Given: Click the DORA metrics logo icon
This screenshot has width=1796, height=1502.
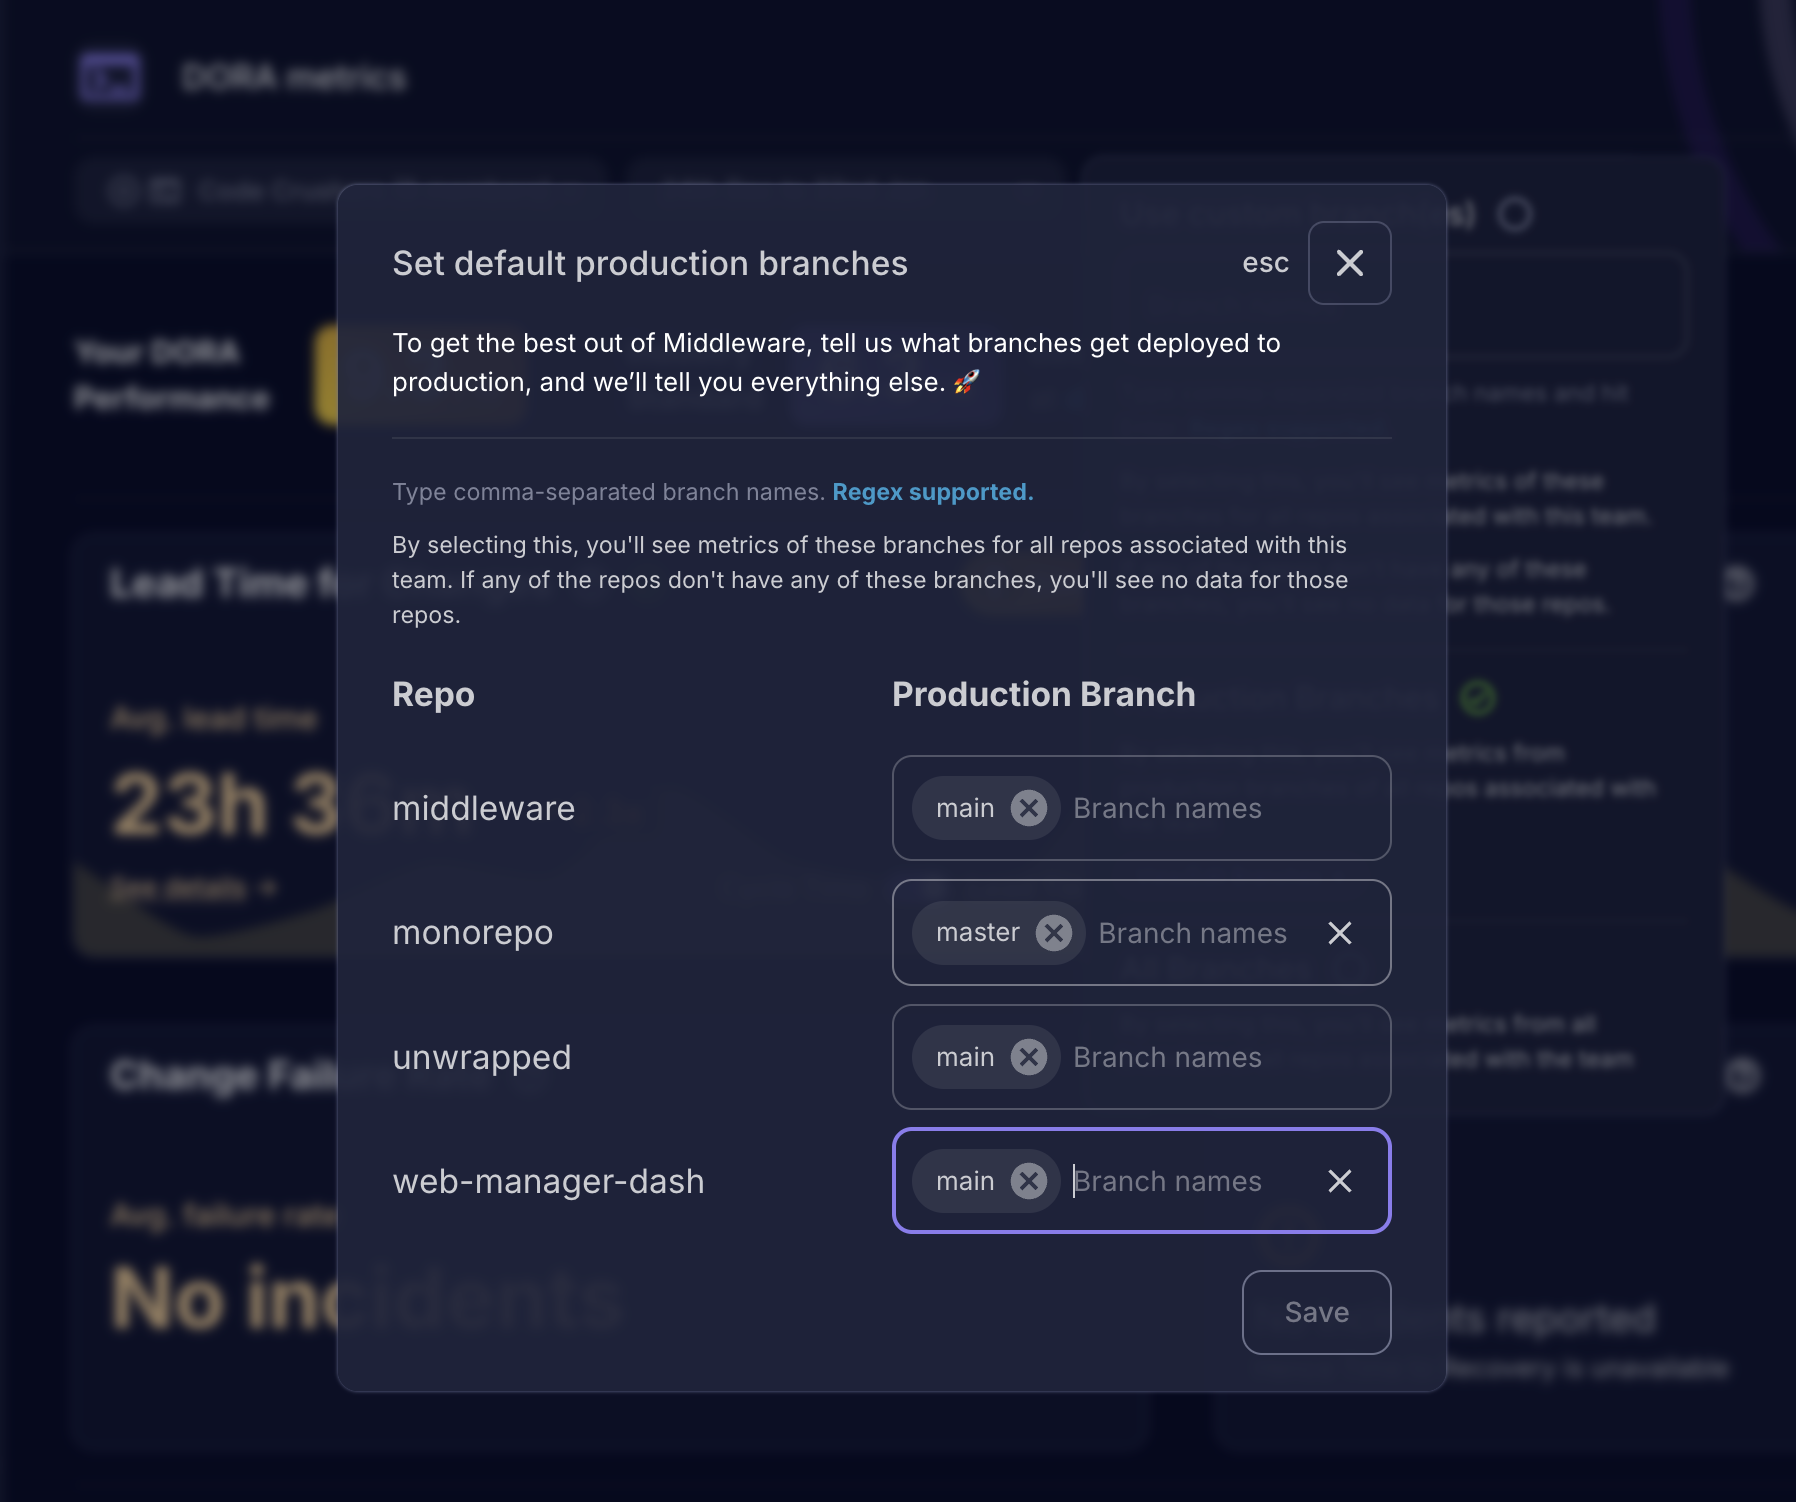Looking at the screenshot, I should (110, 77).
